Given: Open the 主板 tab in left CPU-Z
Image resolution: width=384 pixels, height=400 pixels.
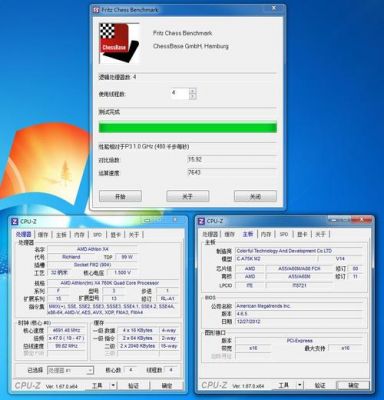Looking at the screenshot, I should tap(61, 235).
